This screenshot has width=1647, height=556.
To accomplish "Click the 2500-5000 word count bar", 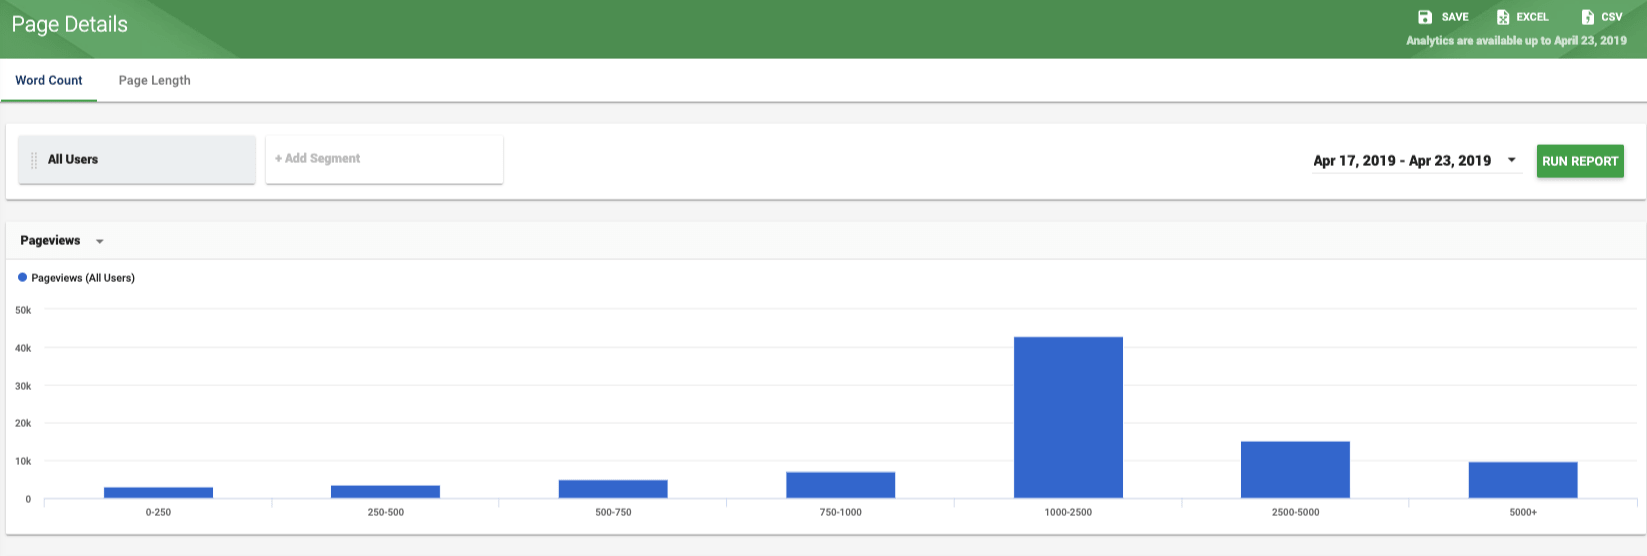I will click(x=1295, y=470).
